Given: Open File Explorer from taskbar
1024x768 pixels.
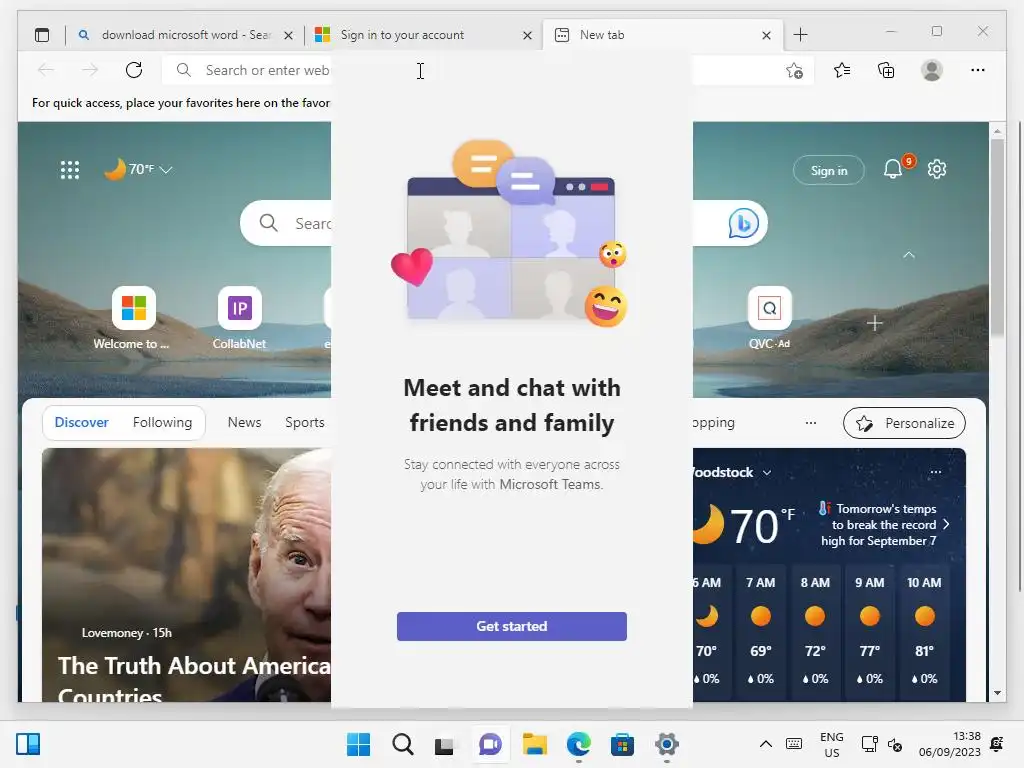Looking at the screenshot, I should (x=534, y=744).
